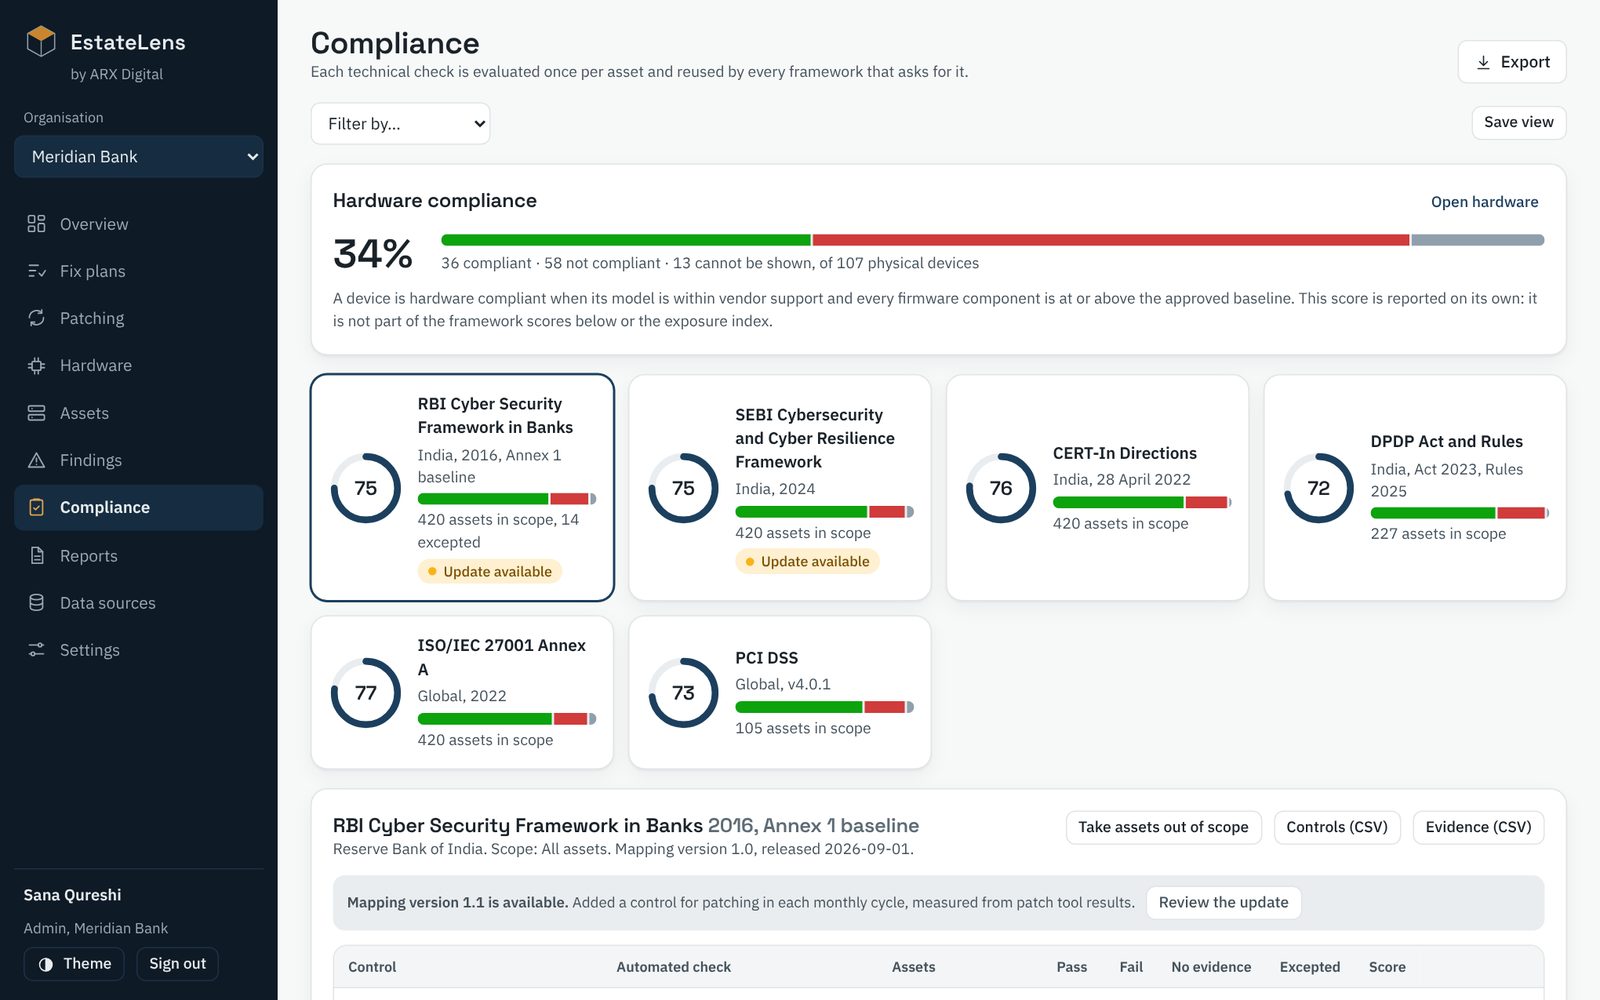Click the EstateLens cube logo
The image size is (1600, 1000).
click(41, 41)
